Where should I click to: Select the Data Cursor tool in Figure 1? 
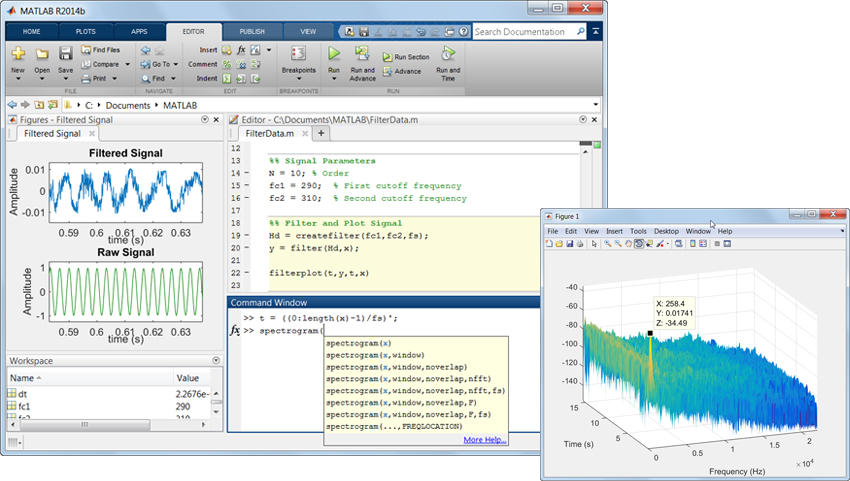(x=649, y=243)
